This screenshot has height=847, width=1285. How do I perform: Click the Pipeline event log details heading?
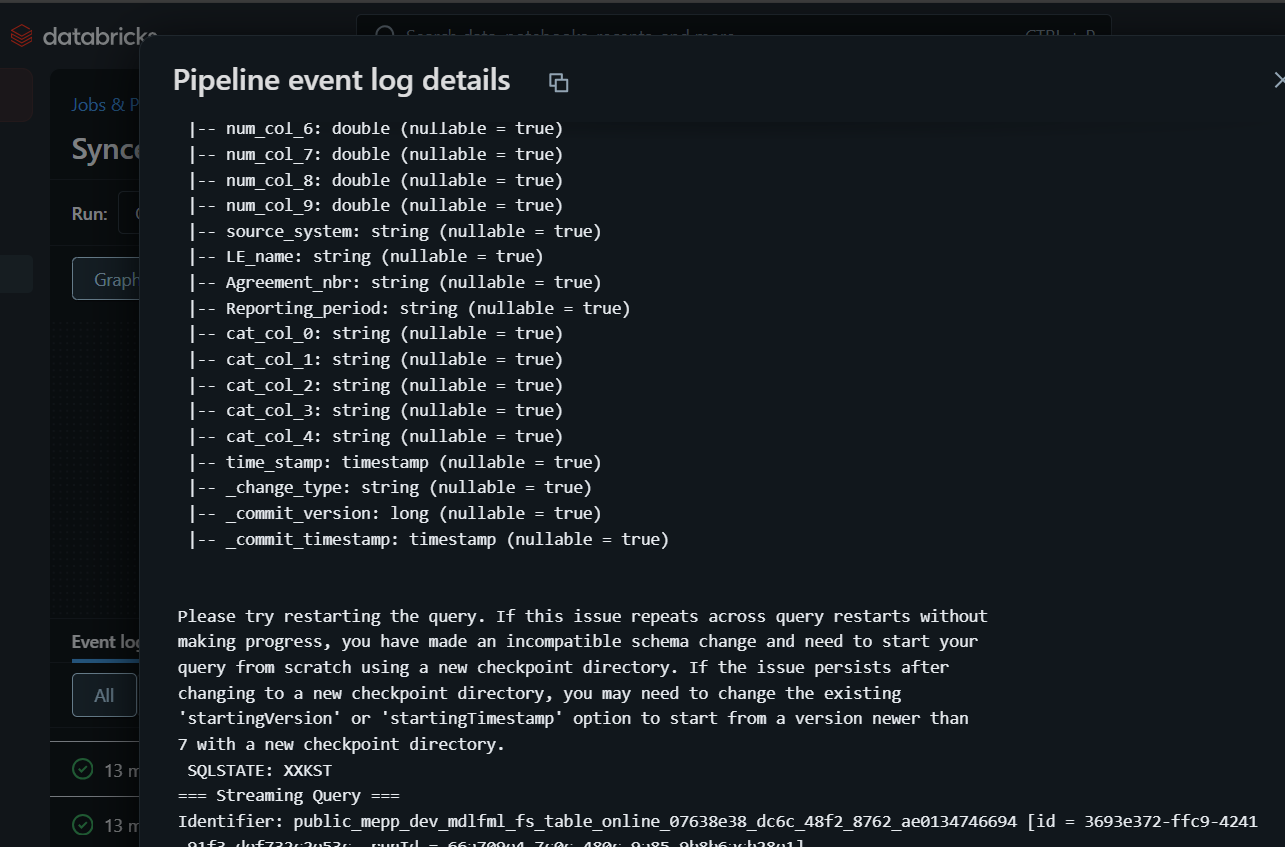341,80
